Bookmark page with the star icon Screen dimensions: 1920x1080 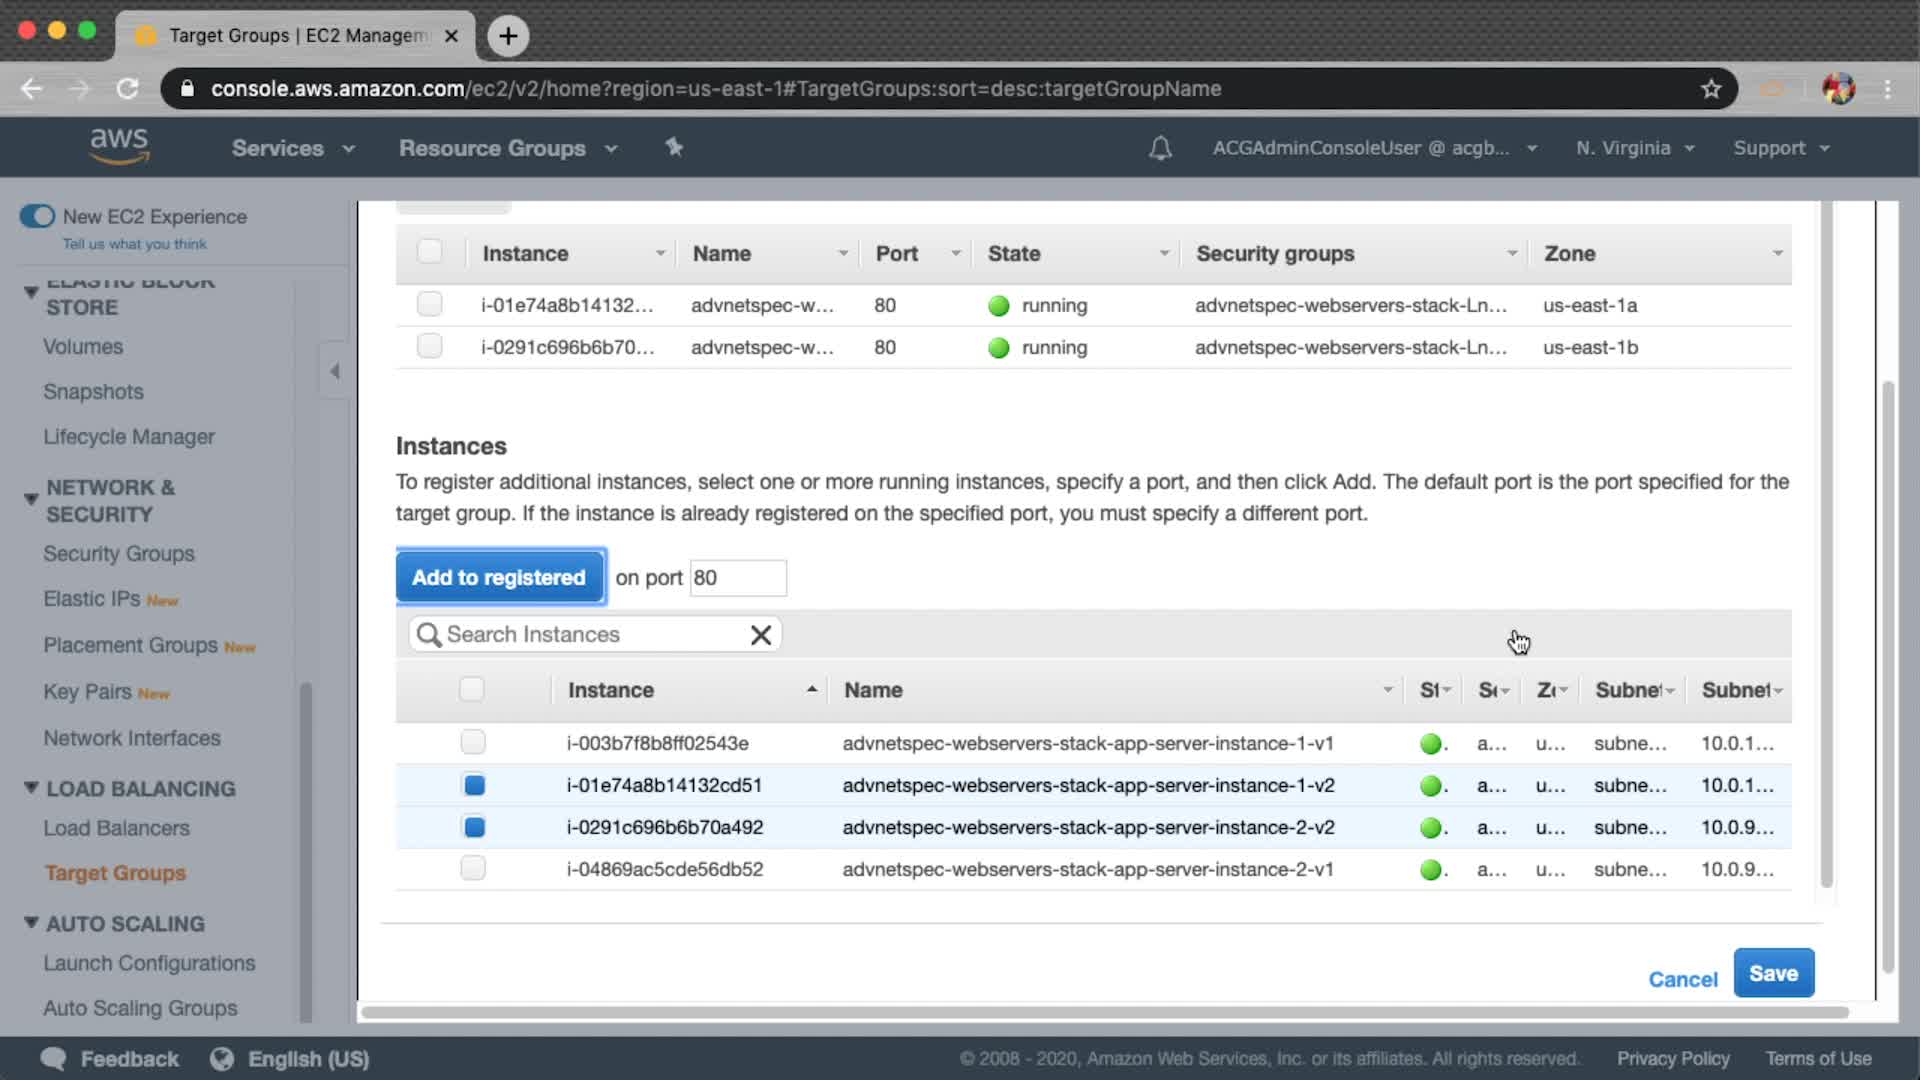(x=1711, y=89)
